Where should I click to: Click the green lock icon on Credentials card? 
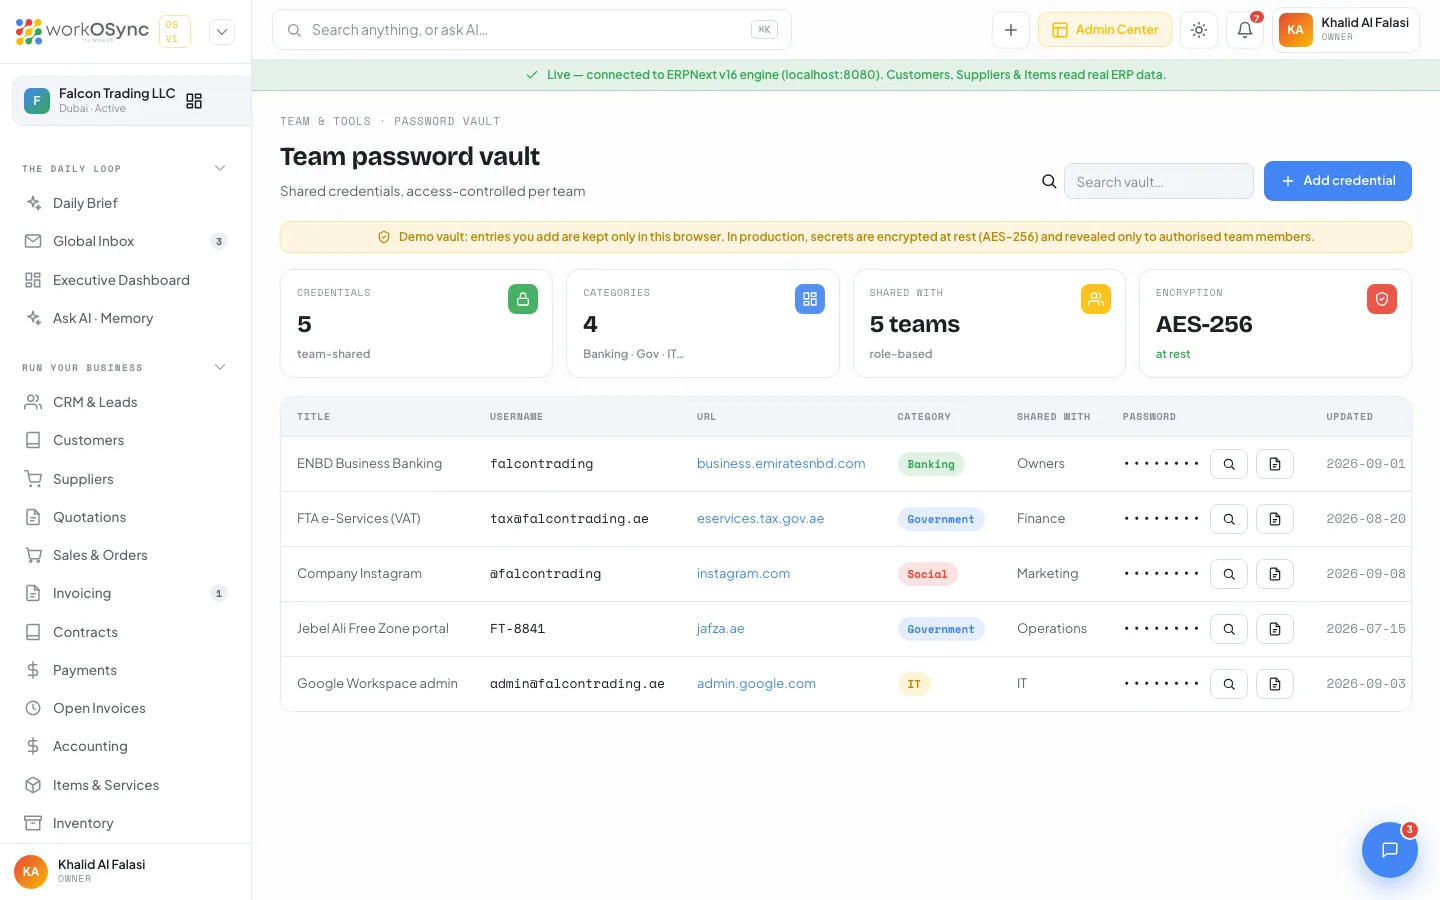[523, 299]
